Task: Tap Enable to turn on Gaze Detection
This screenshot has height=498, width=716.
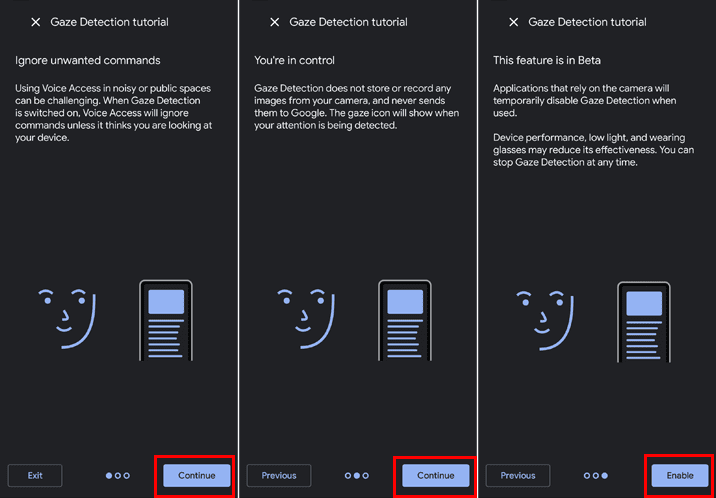Action: click(x=680, y=476)
